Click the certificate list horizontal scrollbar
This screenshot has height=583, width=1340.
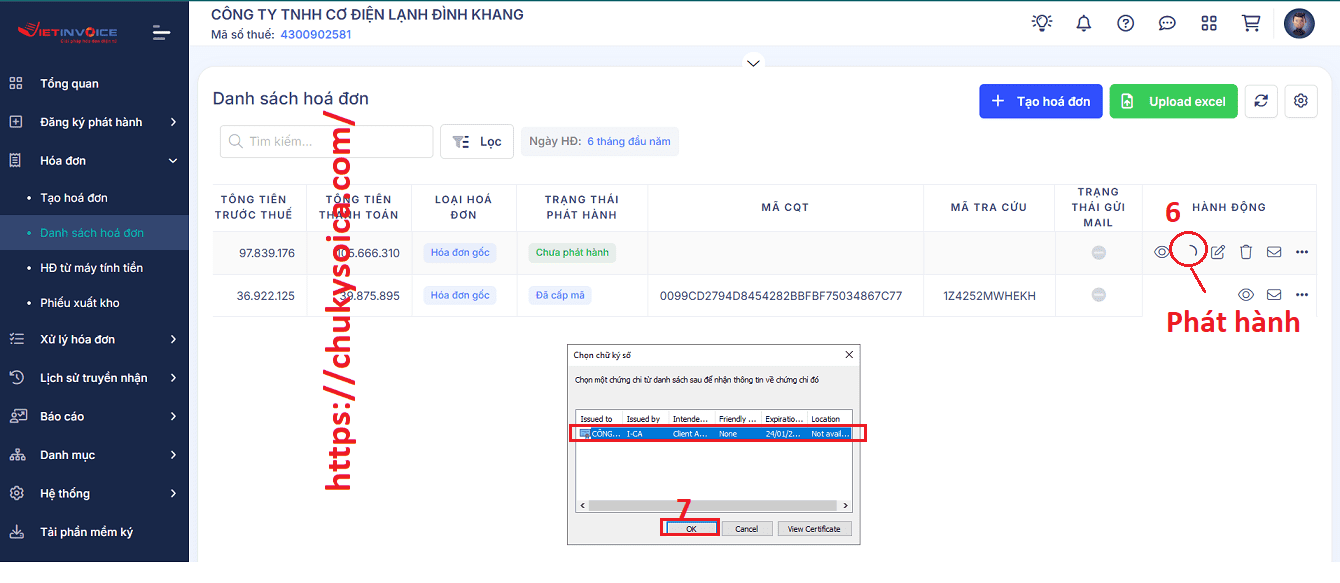(714, 506)
